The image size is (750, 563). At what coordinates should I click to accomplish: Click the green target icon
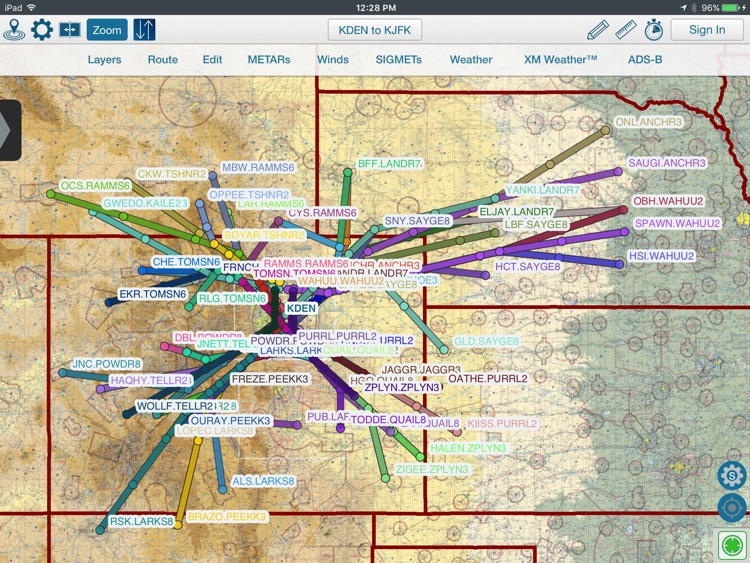(732, 545)
